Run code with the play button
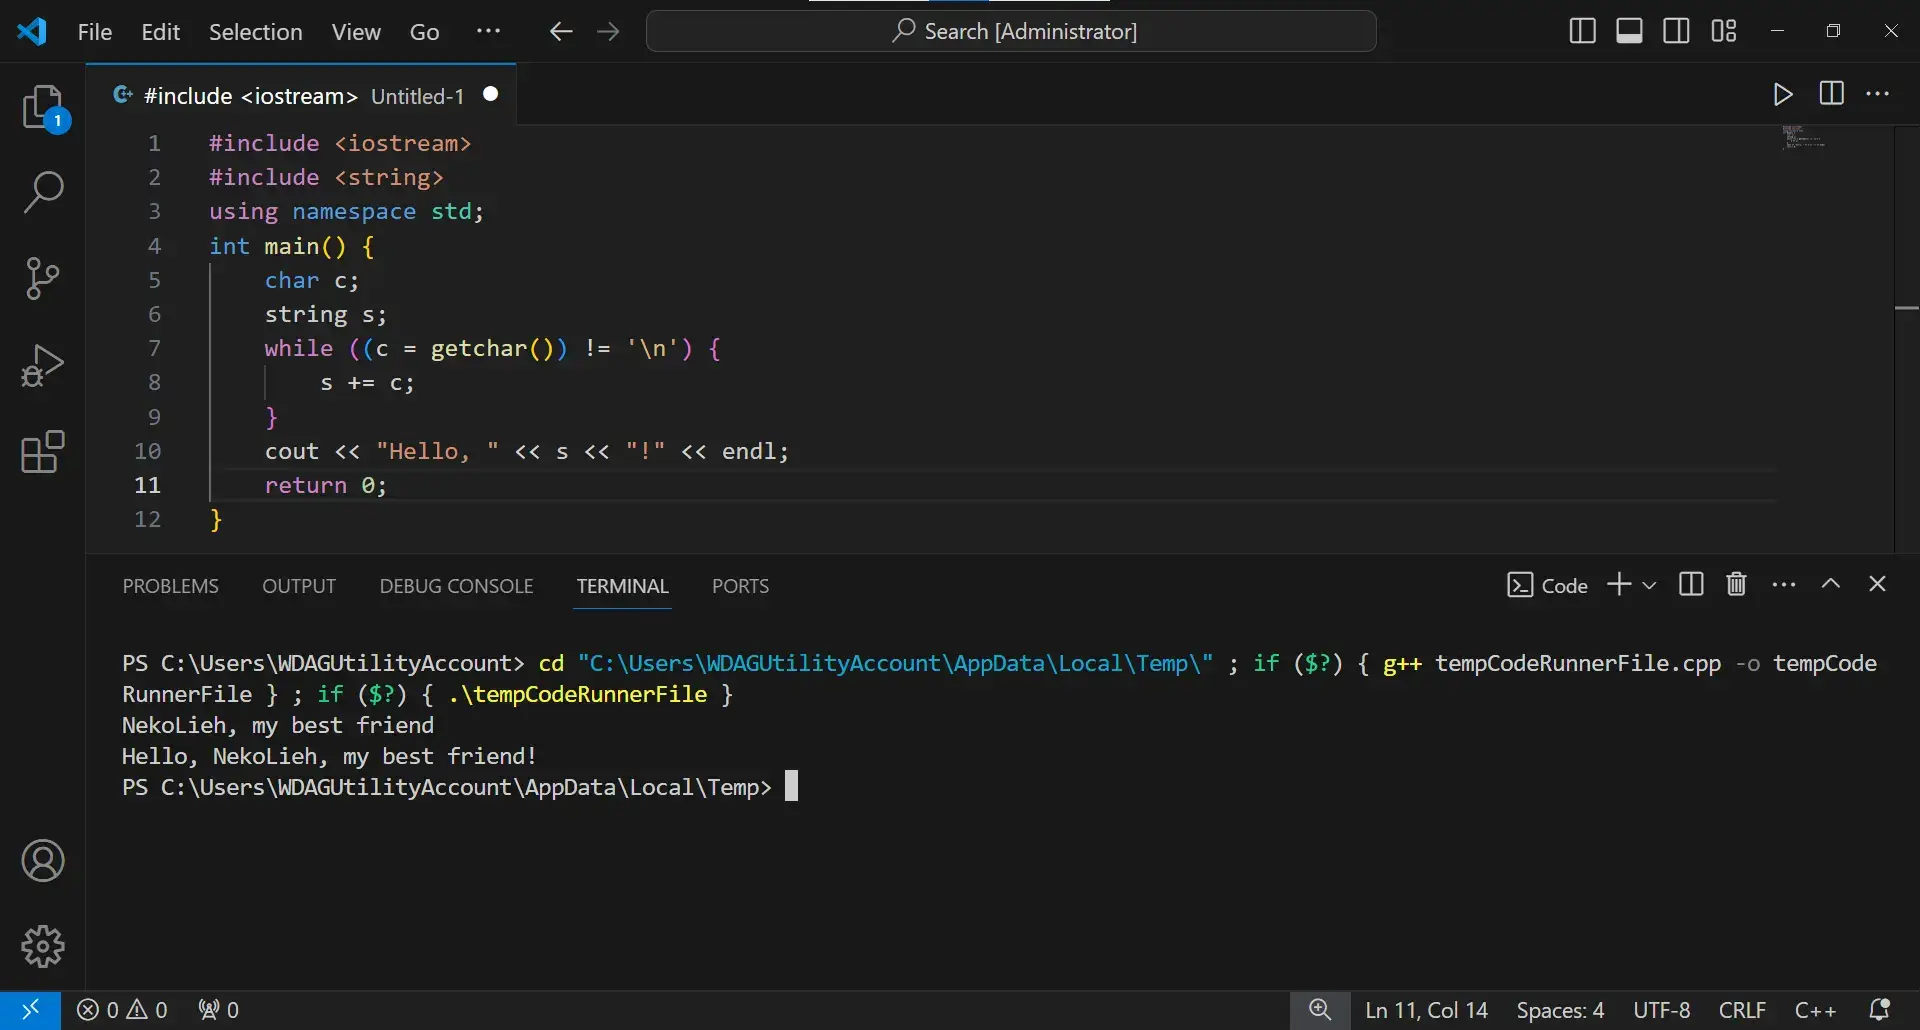 (1783, 94)
